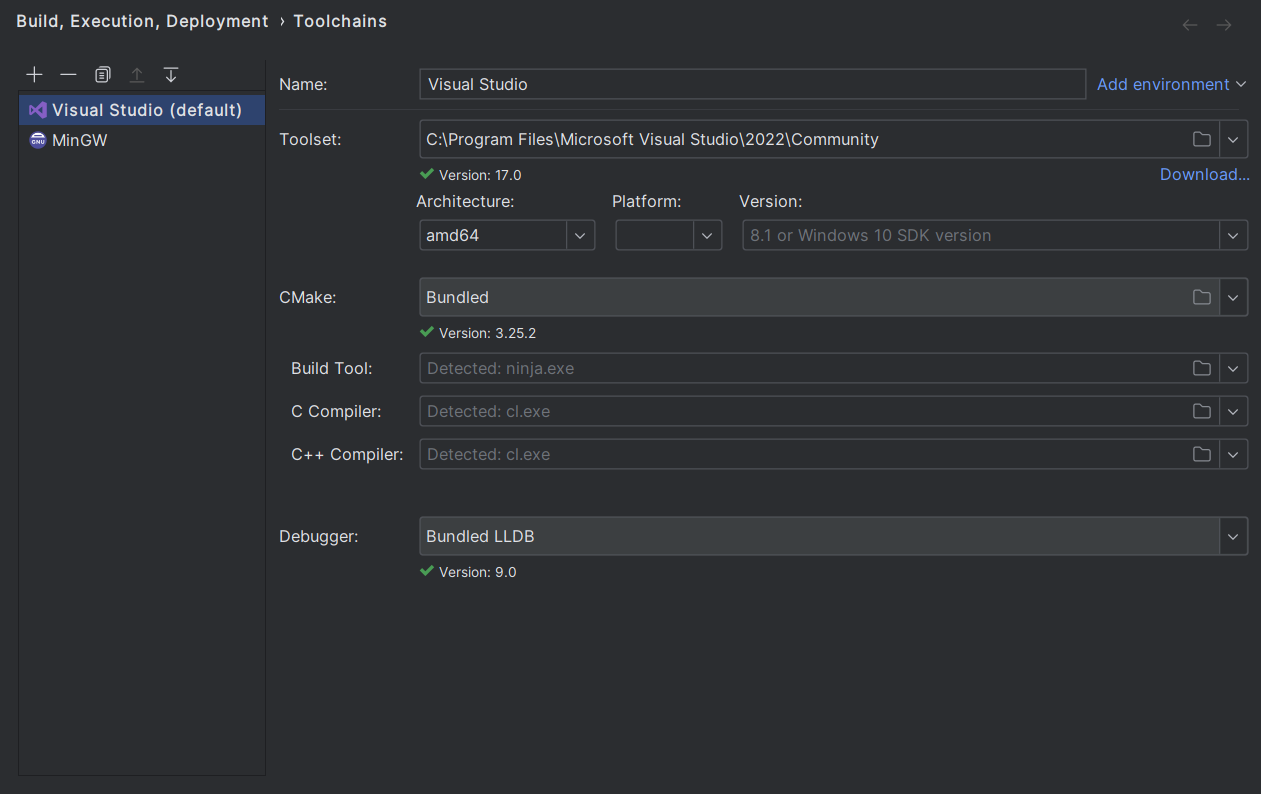
Task: Click the Name field containing Visual Studio
Action: pyautogui.click(x=752, y=85)
